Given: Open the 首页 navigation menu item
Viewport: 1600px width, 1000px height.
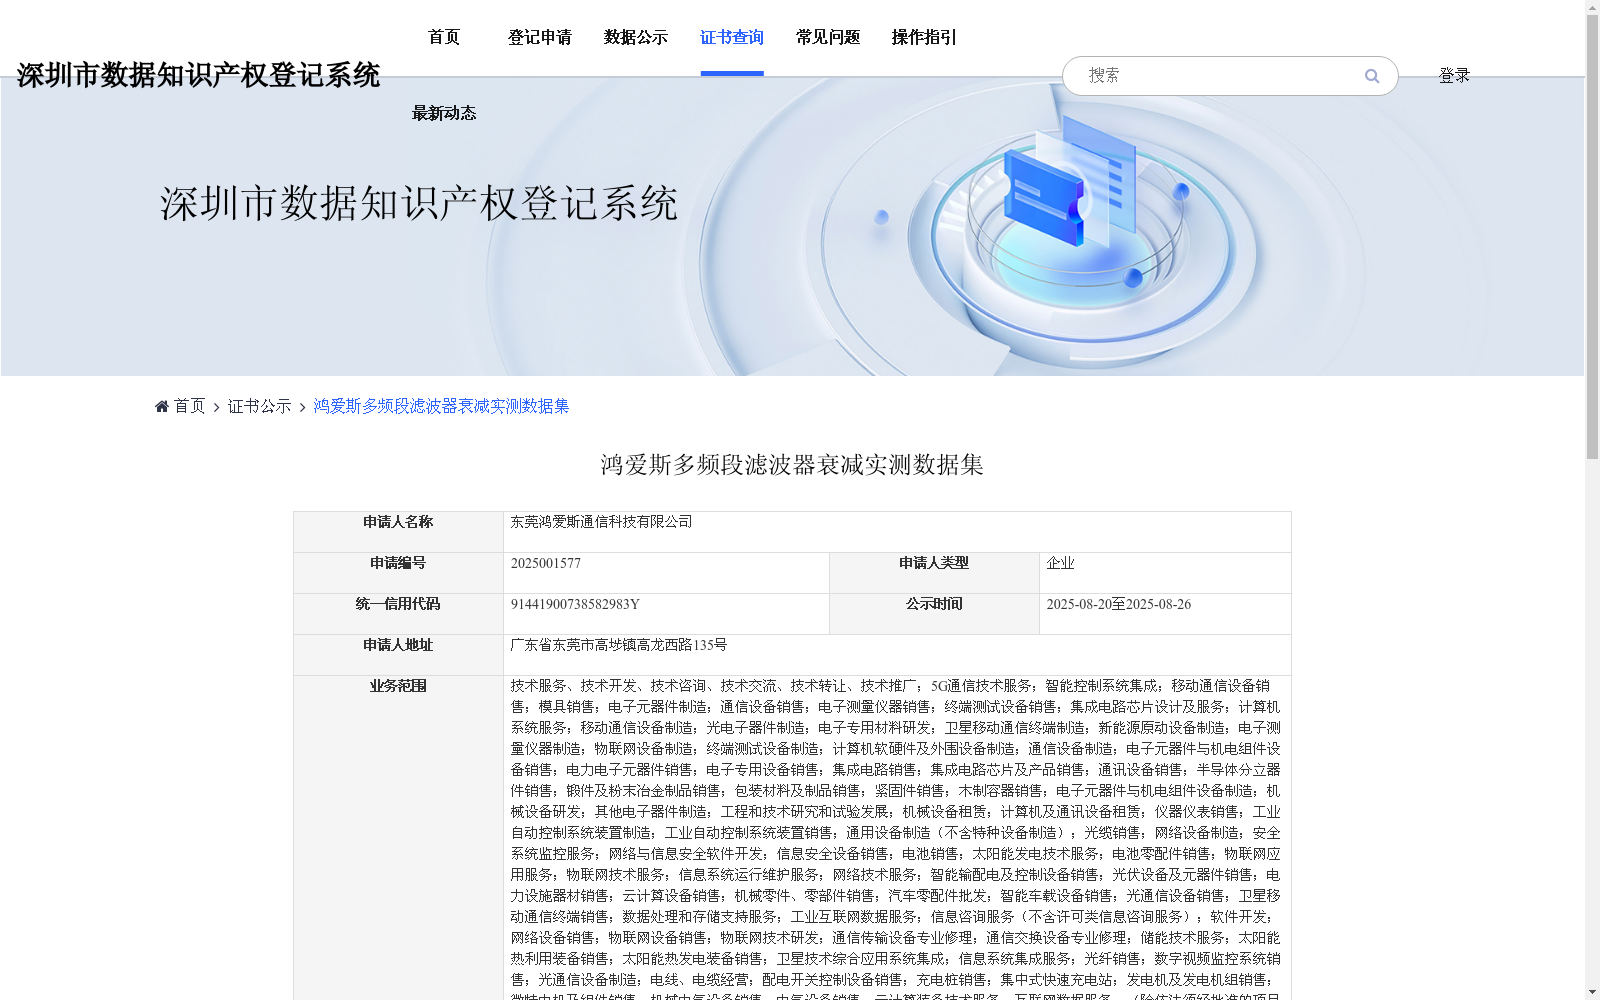Looking at the screenshot, I should (x=444, y=37).
